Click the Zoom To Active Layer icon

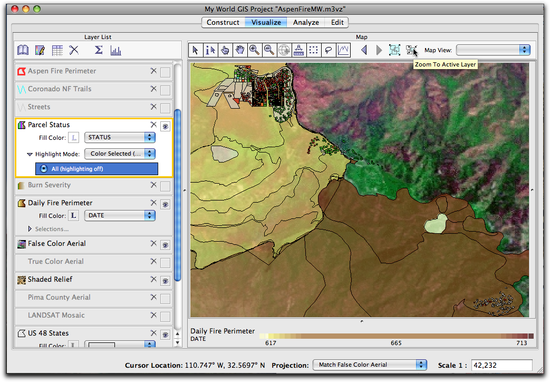[411, 50]
